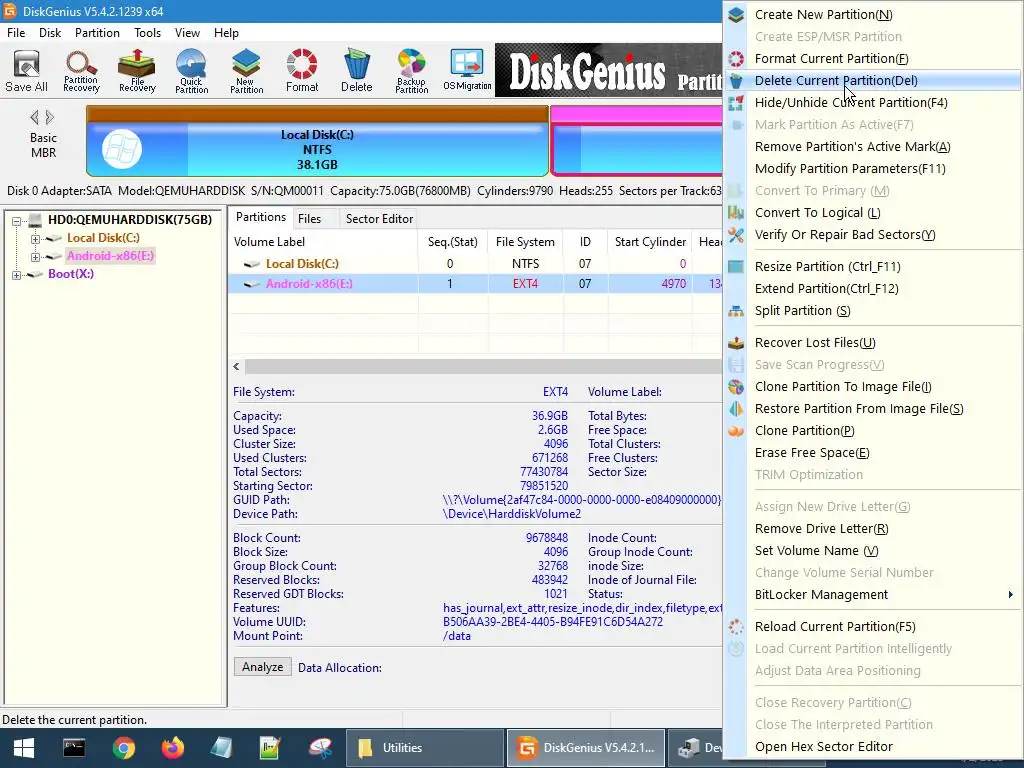Select the Partitions tab
Viewport: 1024px width, 768px height.
click(261, 217)
